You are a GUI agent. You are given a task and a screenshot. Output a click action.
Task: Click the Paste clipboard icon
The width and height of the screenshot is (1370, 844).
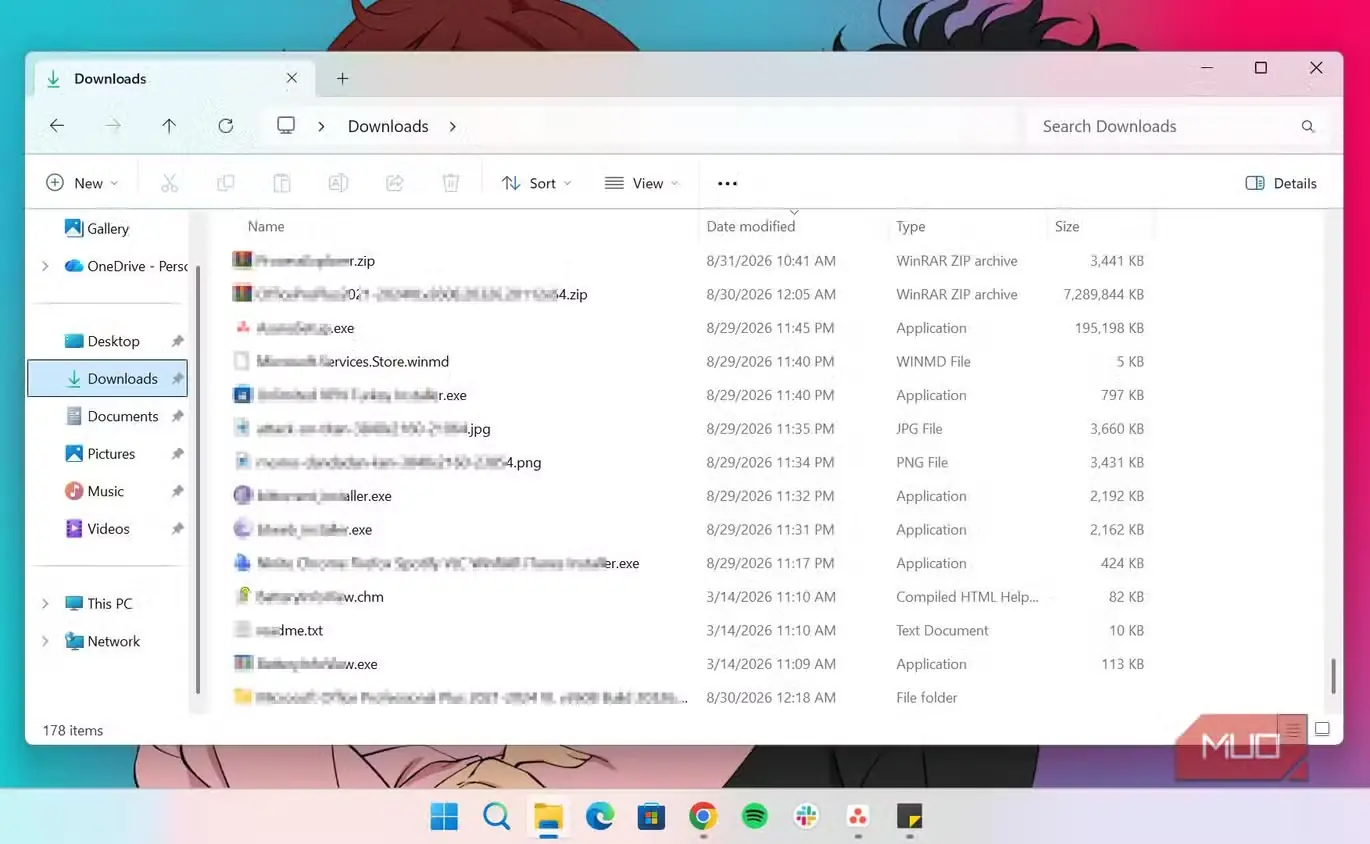click(282, 183)
